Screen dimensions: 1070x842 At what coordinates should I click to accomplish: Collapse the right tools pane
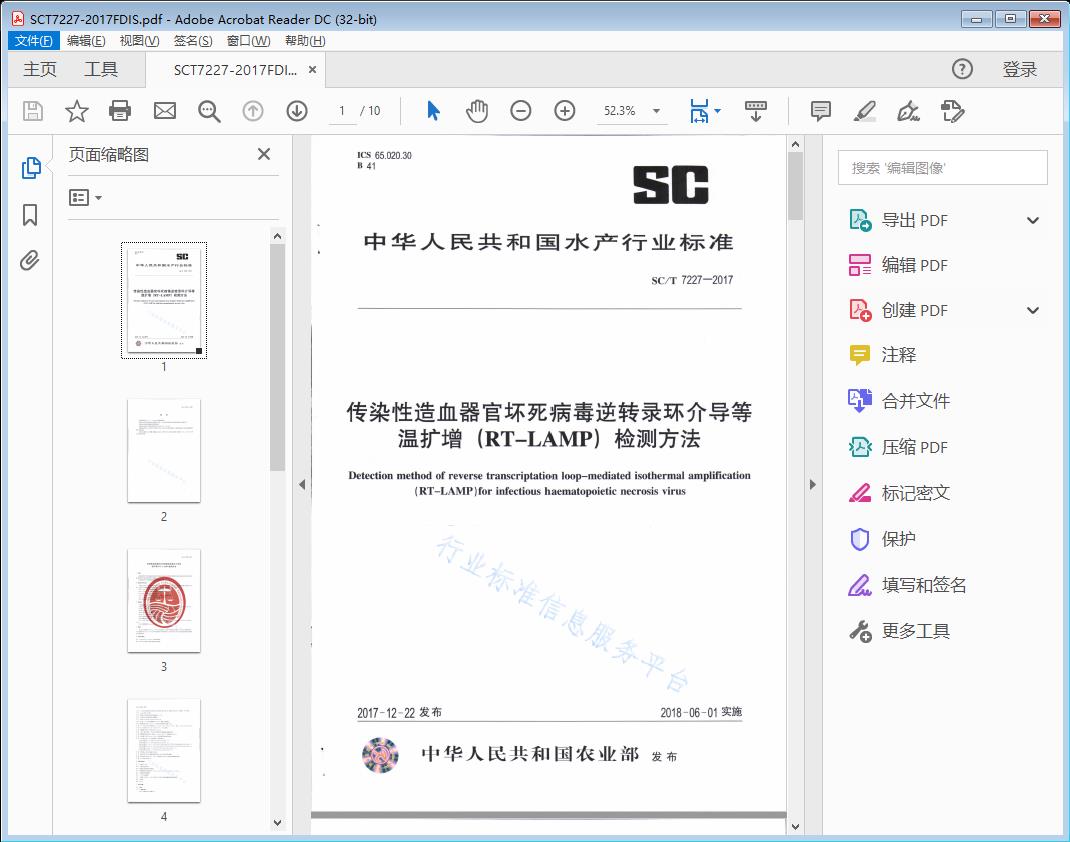coord(812,485)
